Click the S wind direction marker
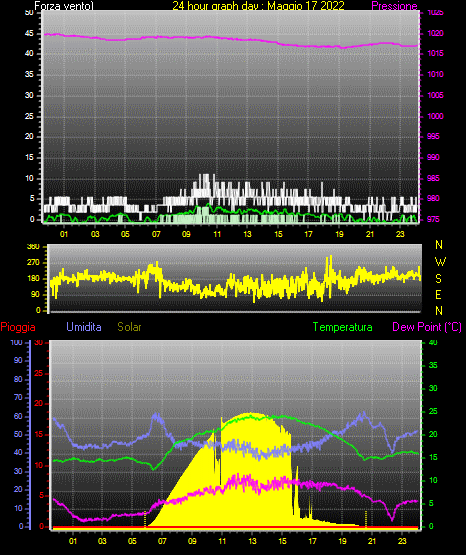This screenshot has height=555, width=466. [x=438, y=279]
